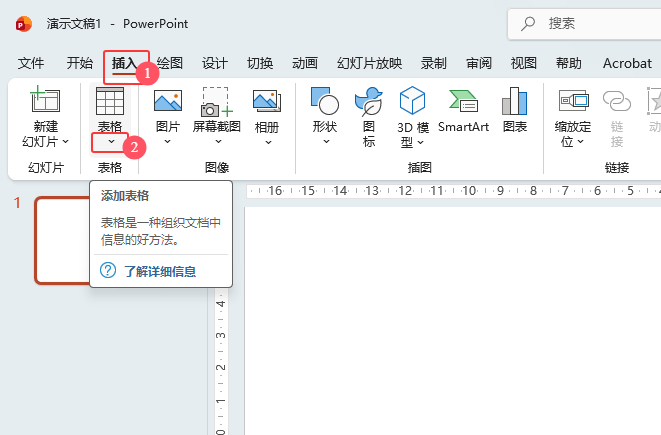The image size is (661, 435).
Task: Click the 演示文稿1 title text
Action: pyautogui.click(x=74, y=24)
